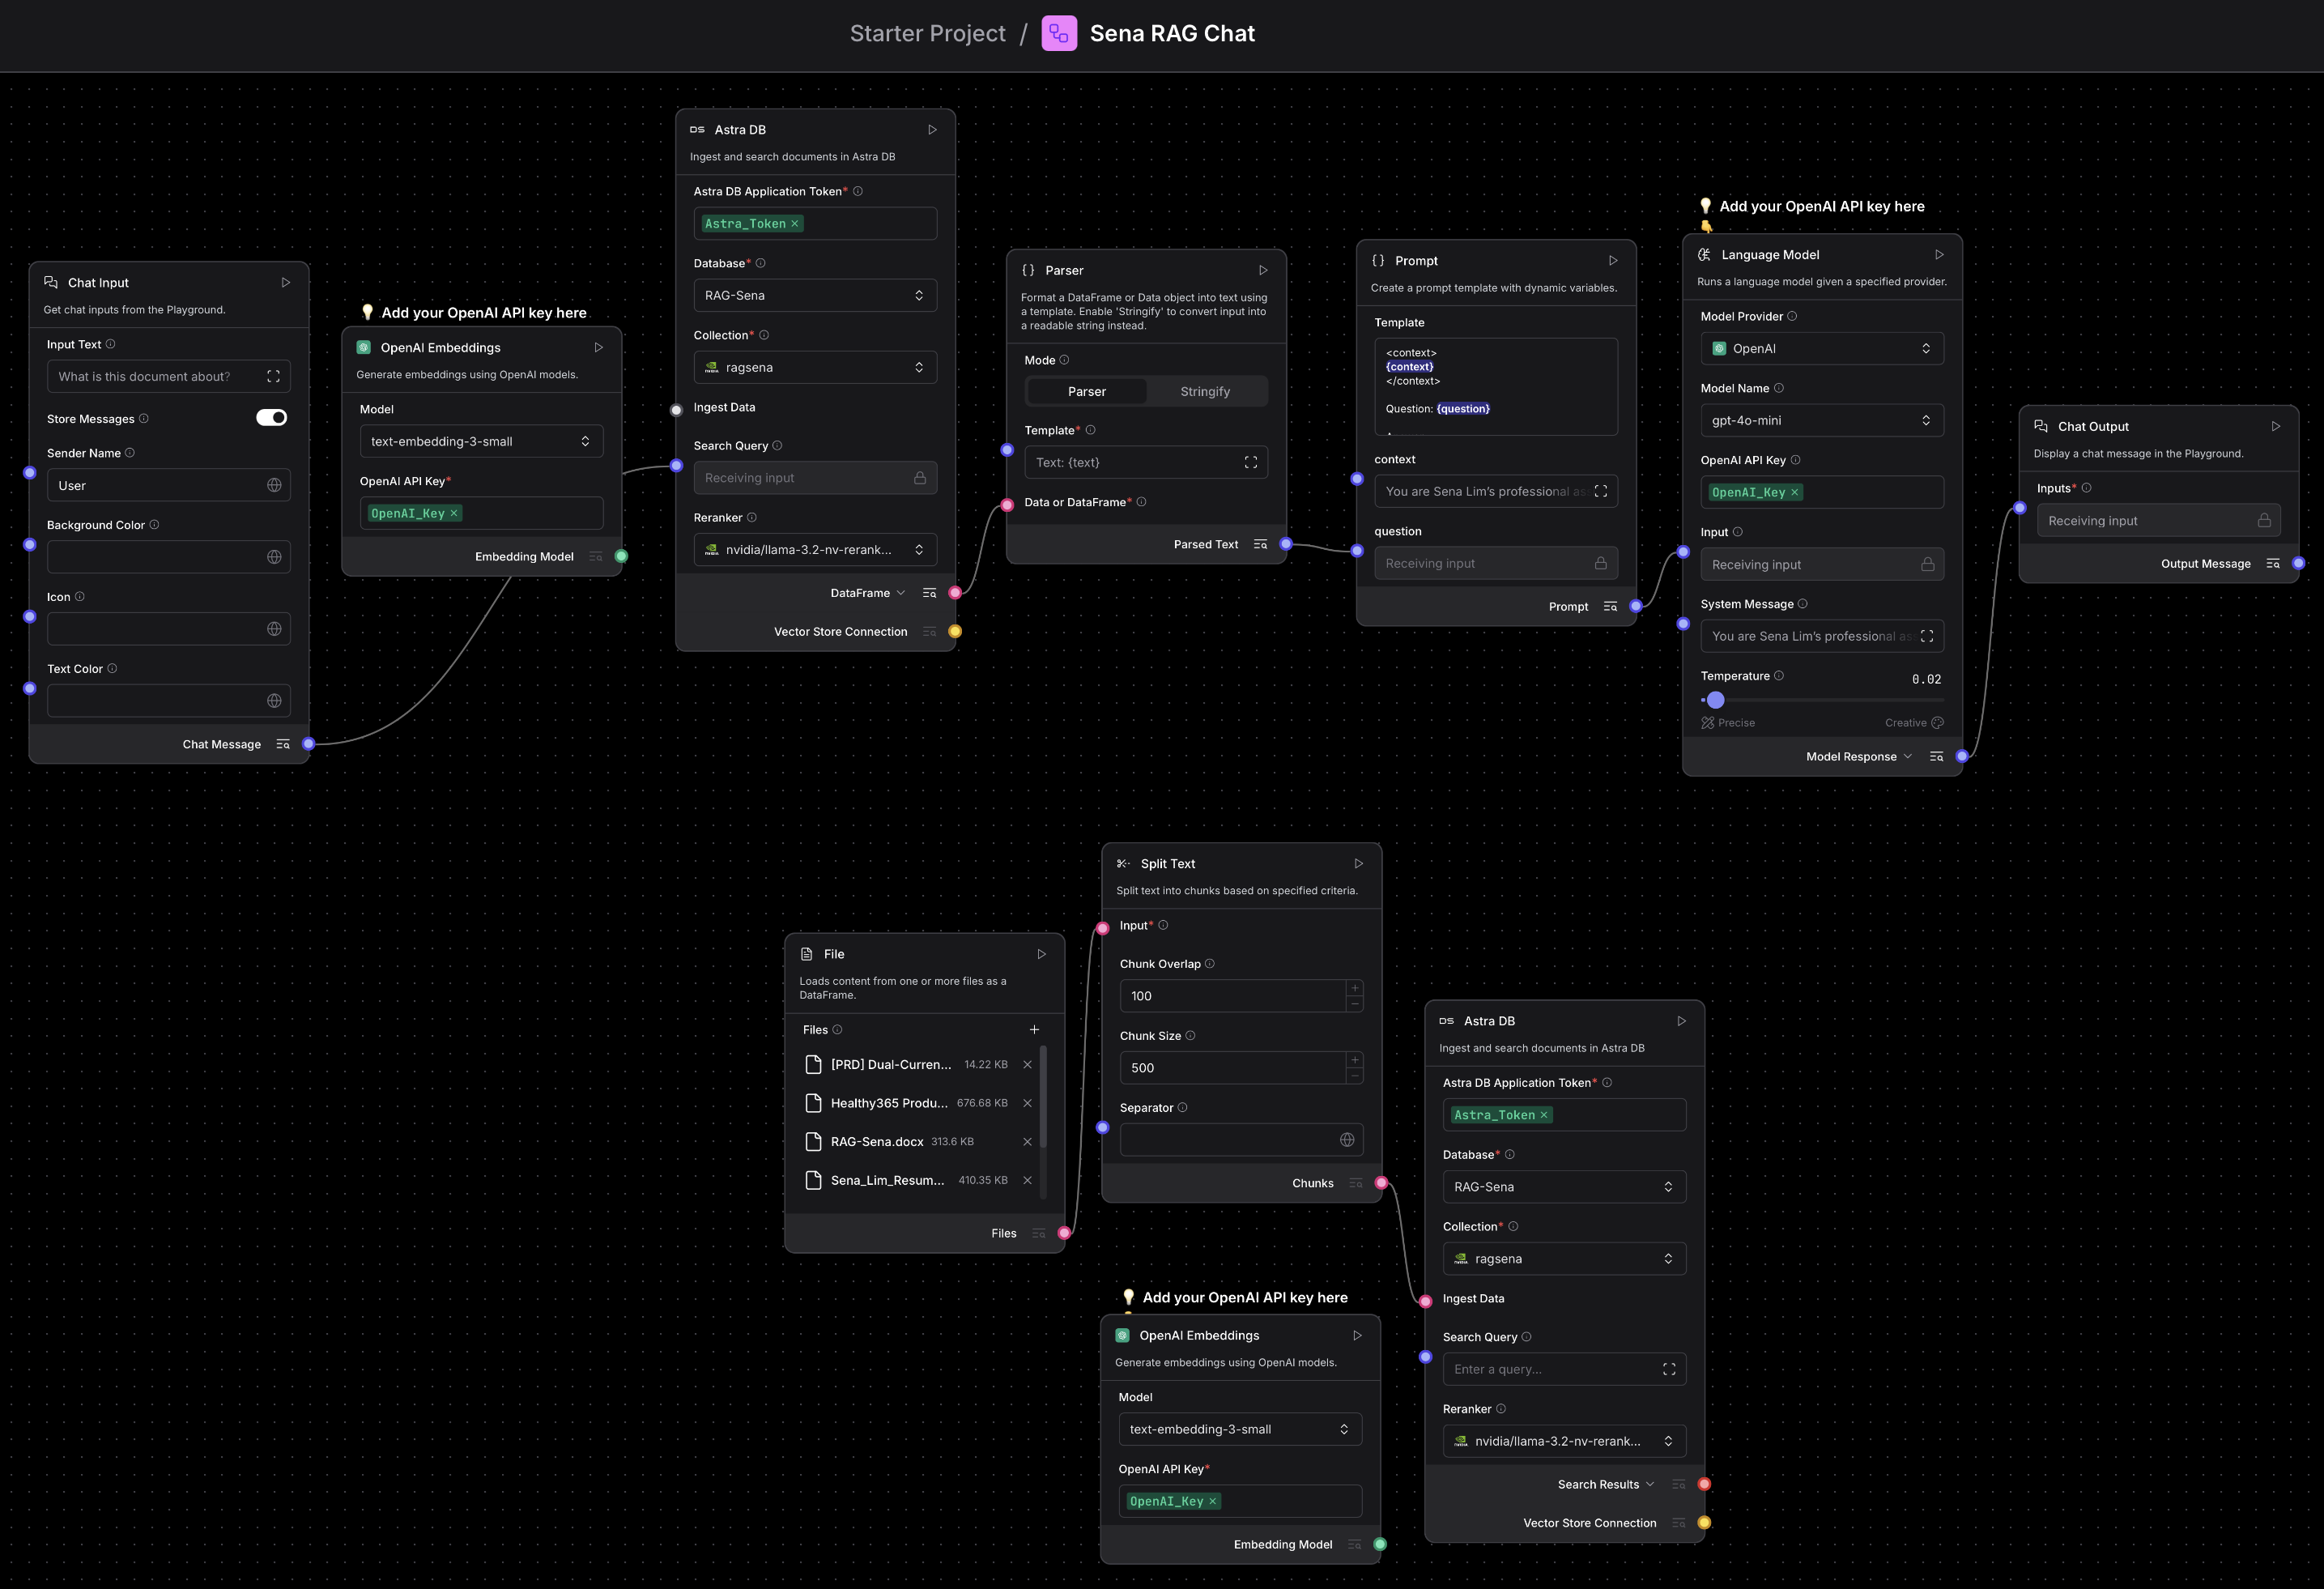Open globe picker for the Icon field
The image size is (2324, 1589).
pos(275,628)
